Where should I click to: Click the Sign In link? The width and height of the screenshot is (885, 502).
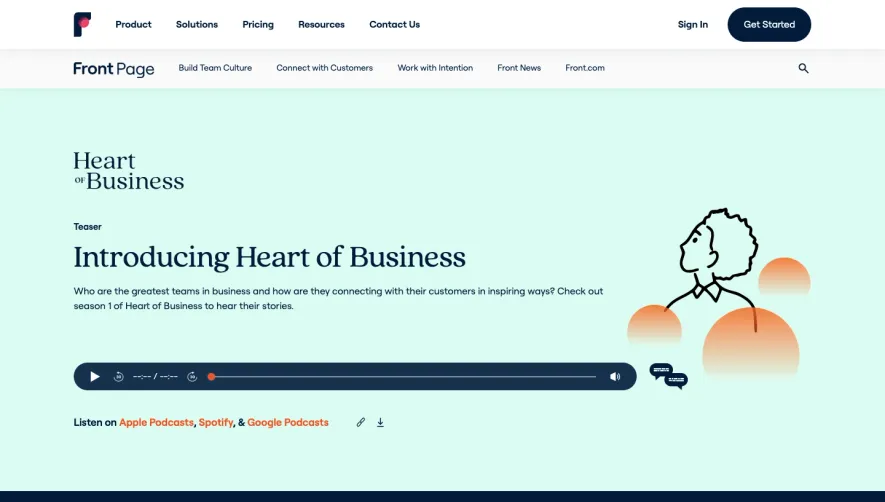point(693,24)
